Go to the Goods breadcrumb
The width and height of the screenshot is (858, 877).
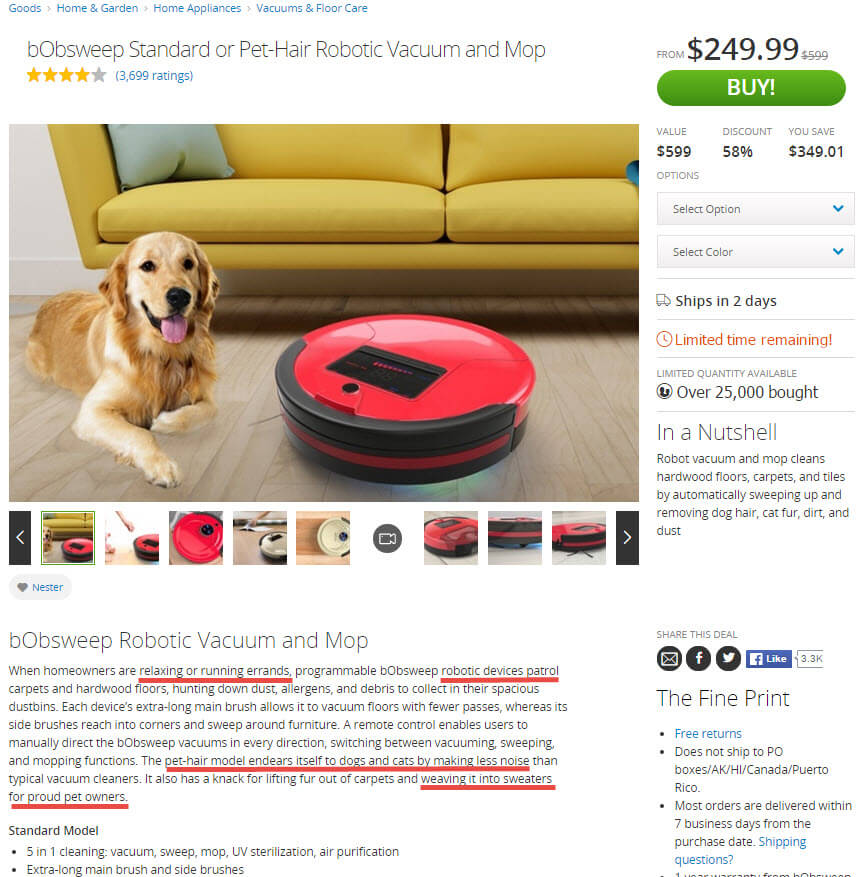pos(25,8)
